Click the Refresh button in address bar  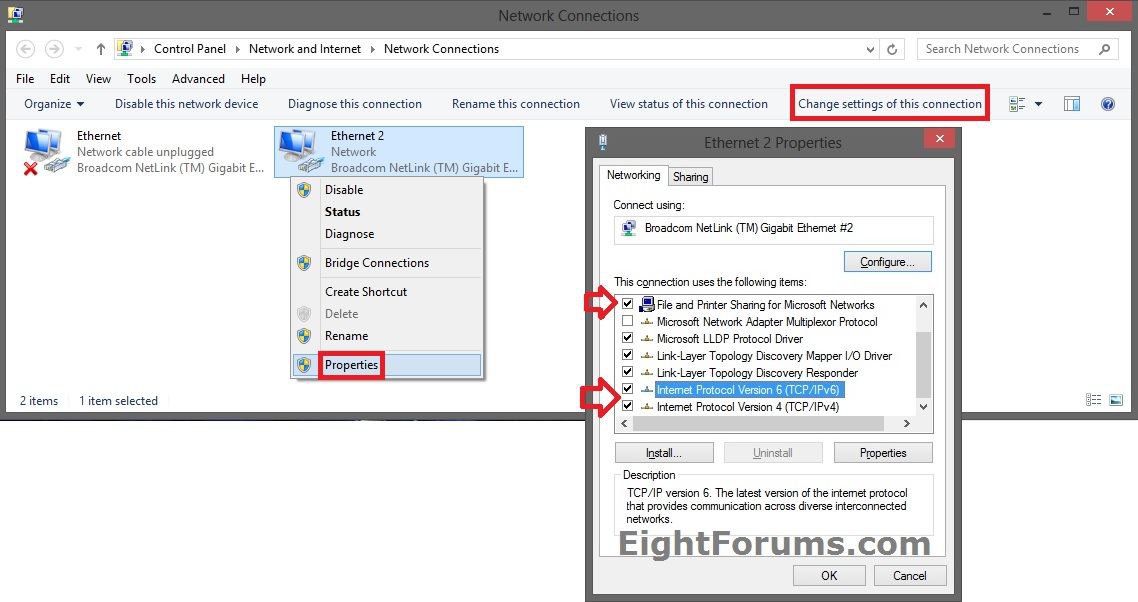893,49
